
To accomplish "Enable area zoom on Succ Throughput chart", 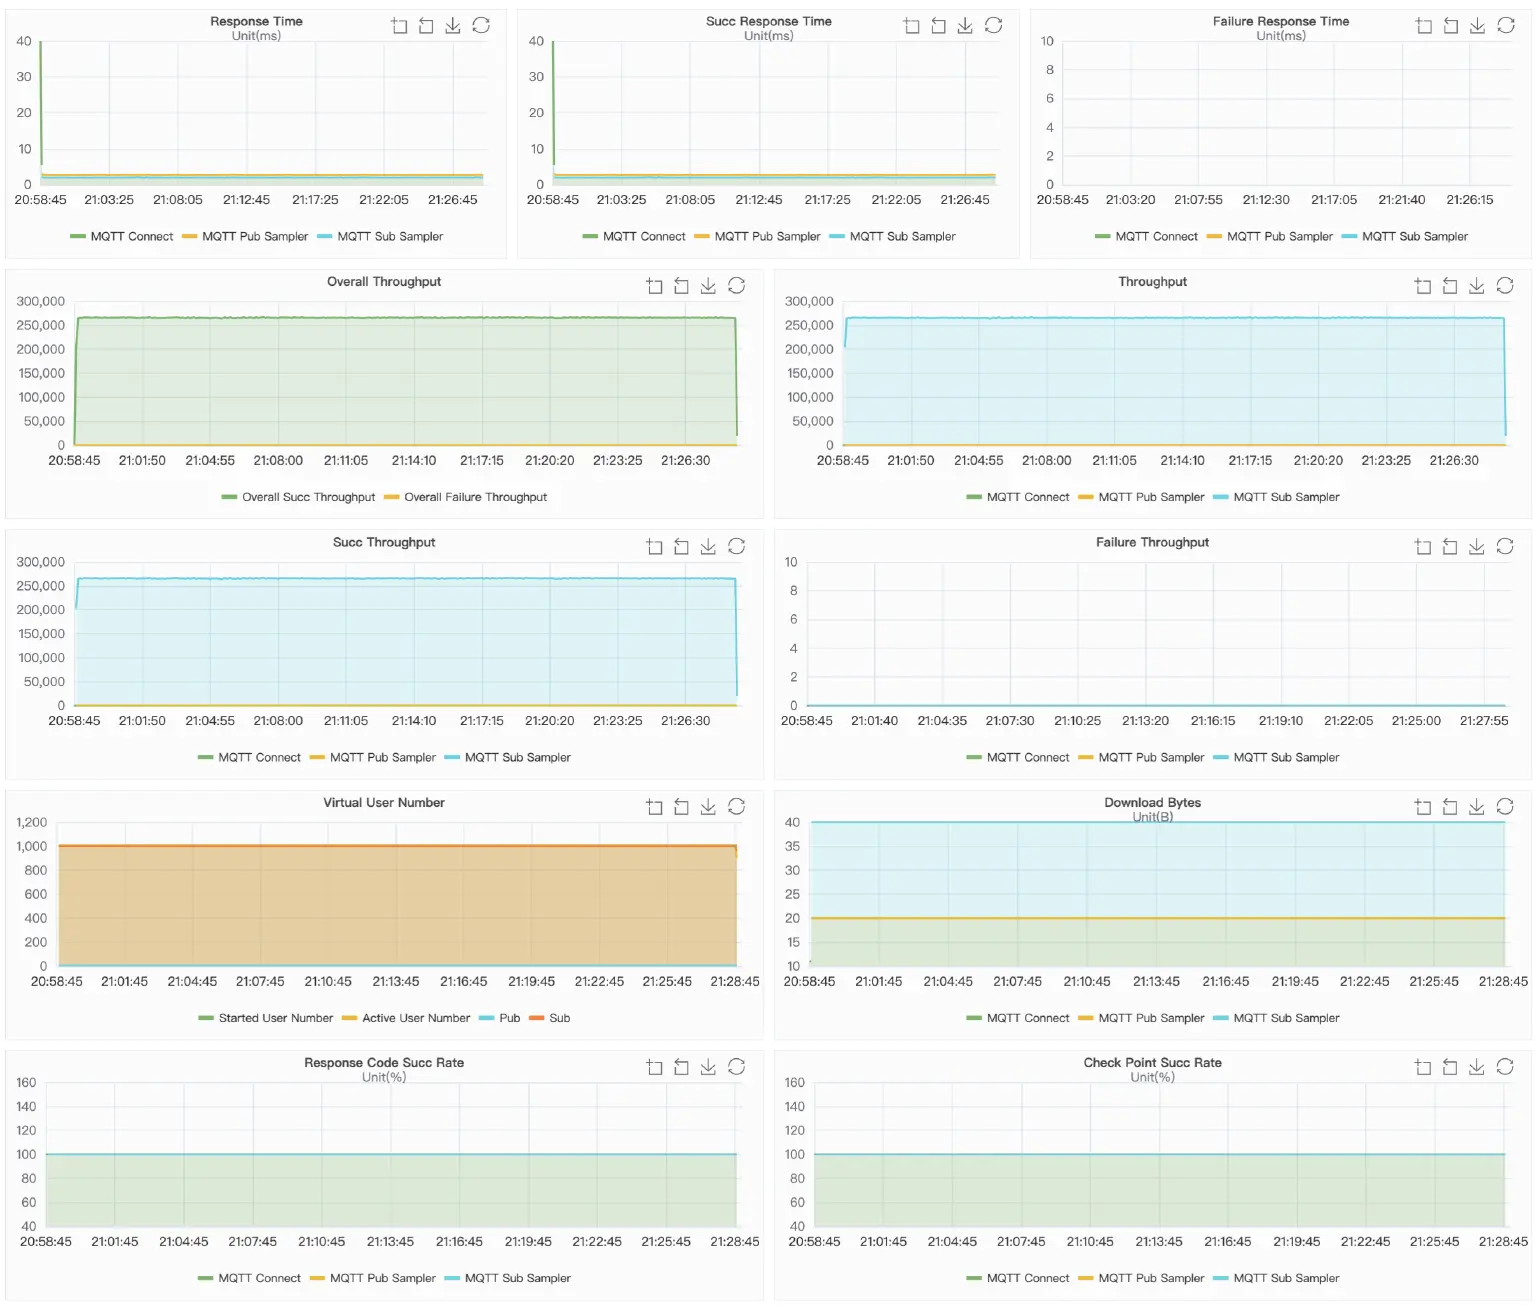I will (654, 547).
